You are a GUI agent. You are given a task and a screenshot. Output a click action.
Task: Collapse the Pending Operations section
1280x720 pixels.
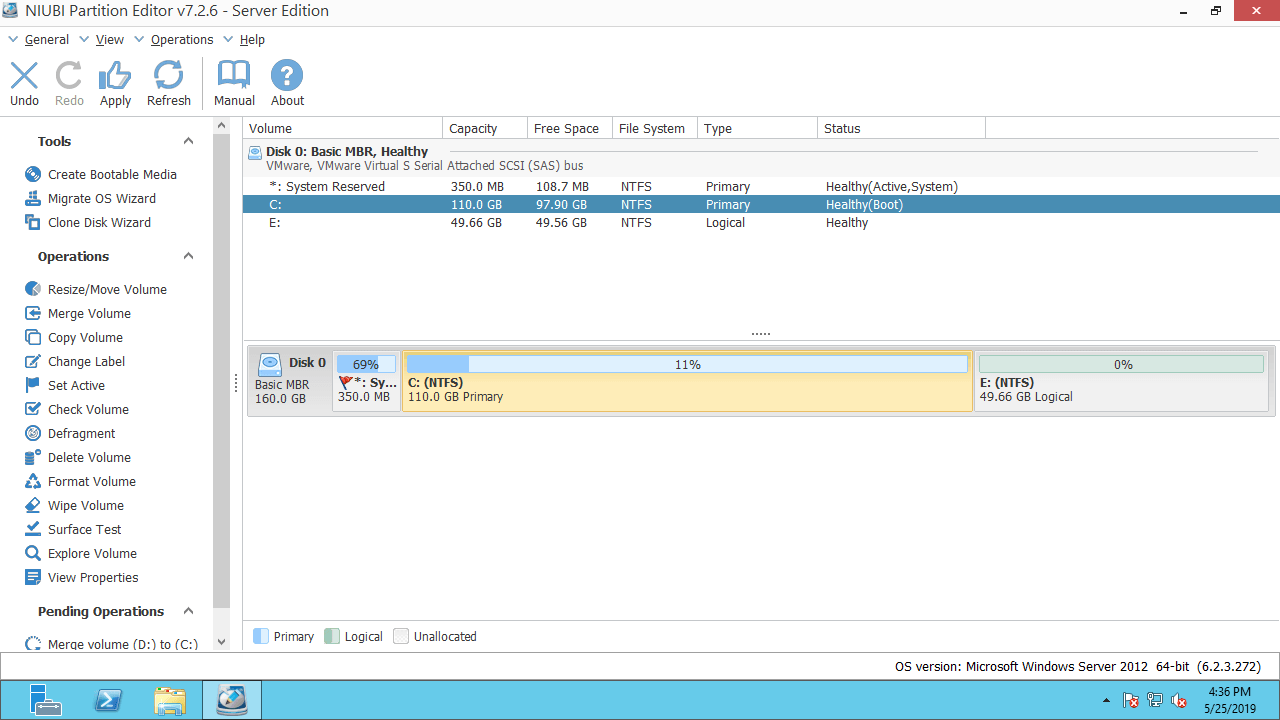click(x=188, y=611)
